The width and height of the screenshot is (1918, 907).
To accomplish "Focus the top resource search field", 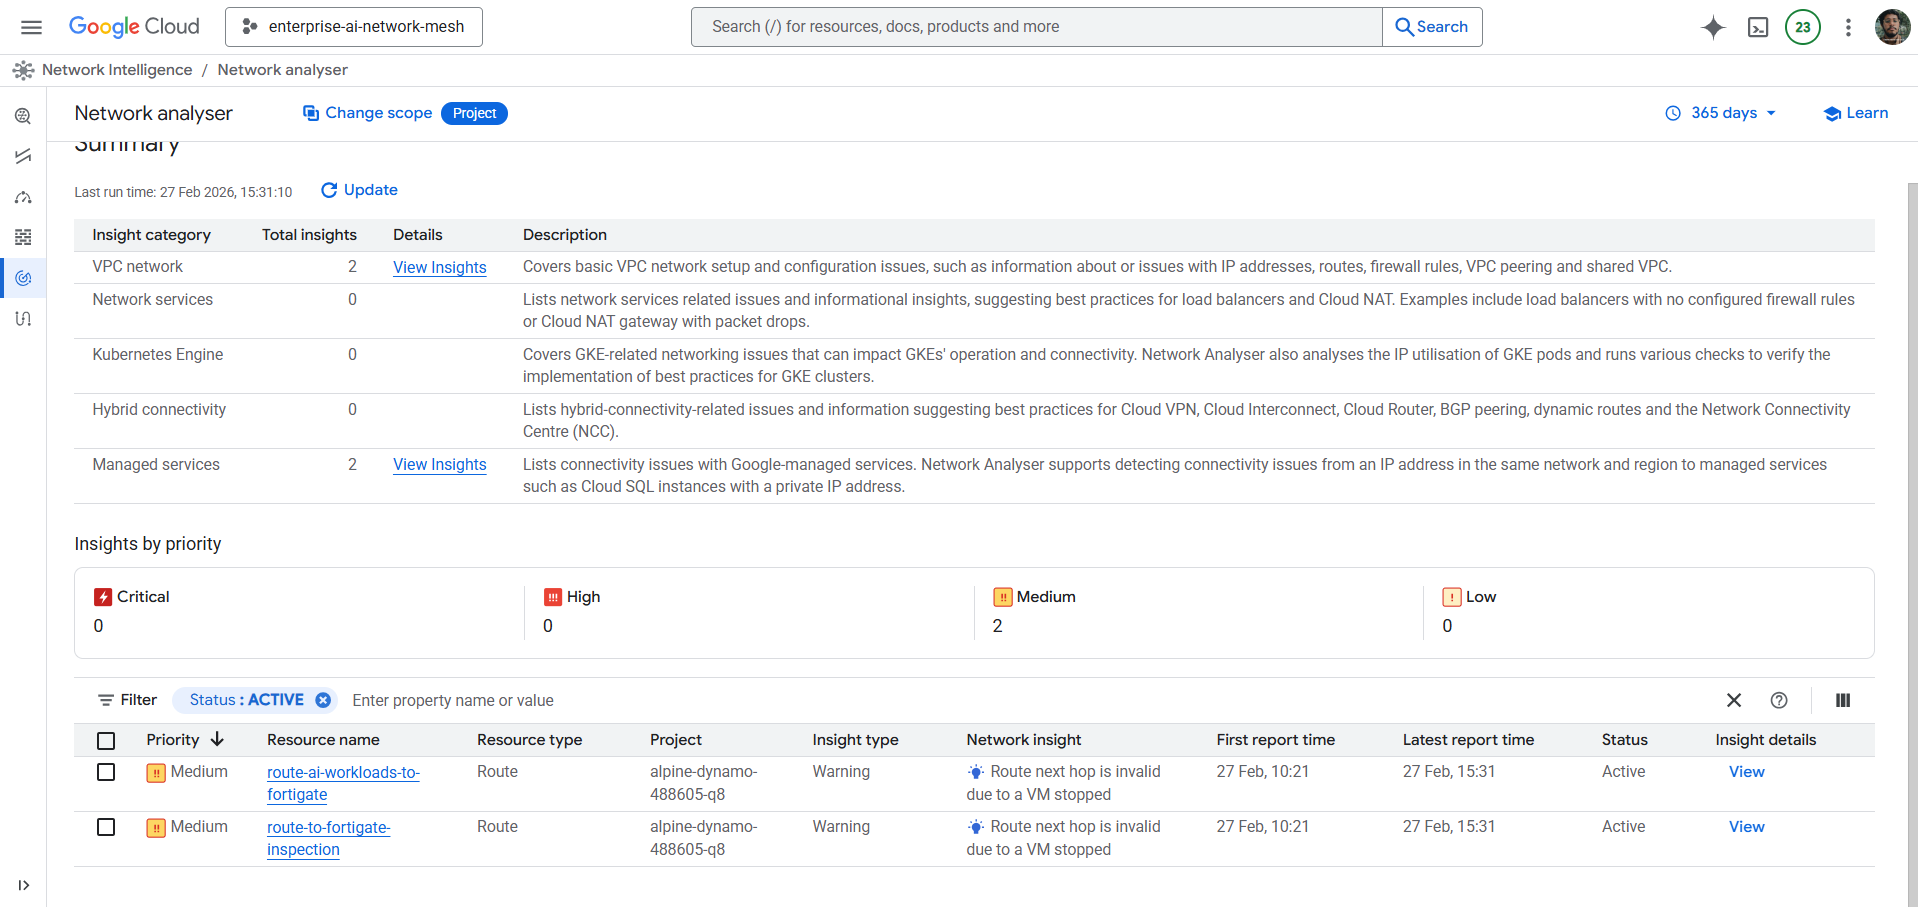I will (x=1037, y=27).
